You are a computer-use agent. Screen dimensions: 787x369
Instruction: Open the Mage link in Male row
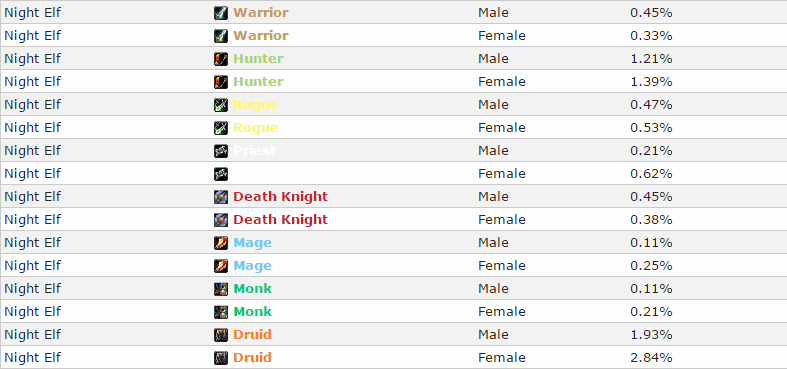(252, 242)
